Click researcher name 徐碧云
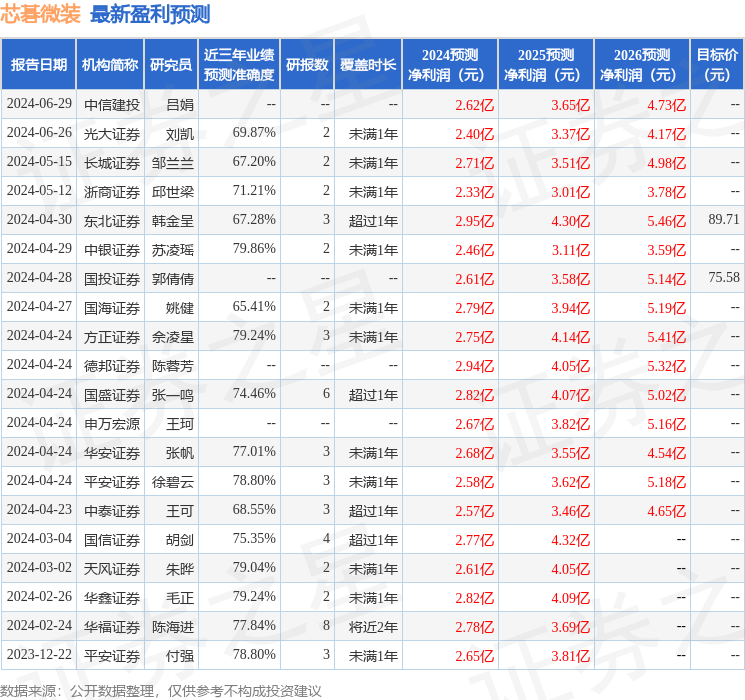The image size is (745, 700). 173,482
